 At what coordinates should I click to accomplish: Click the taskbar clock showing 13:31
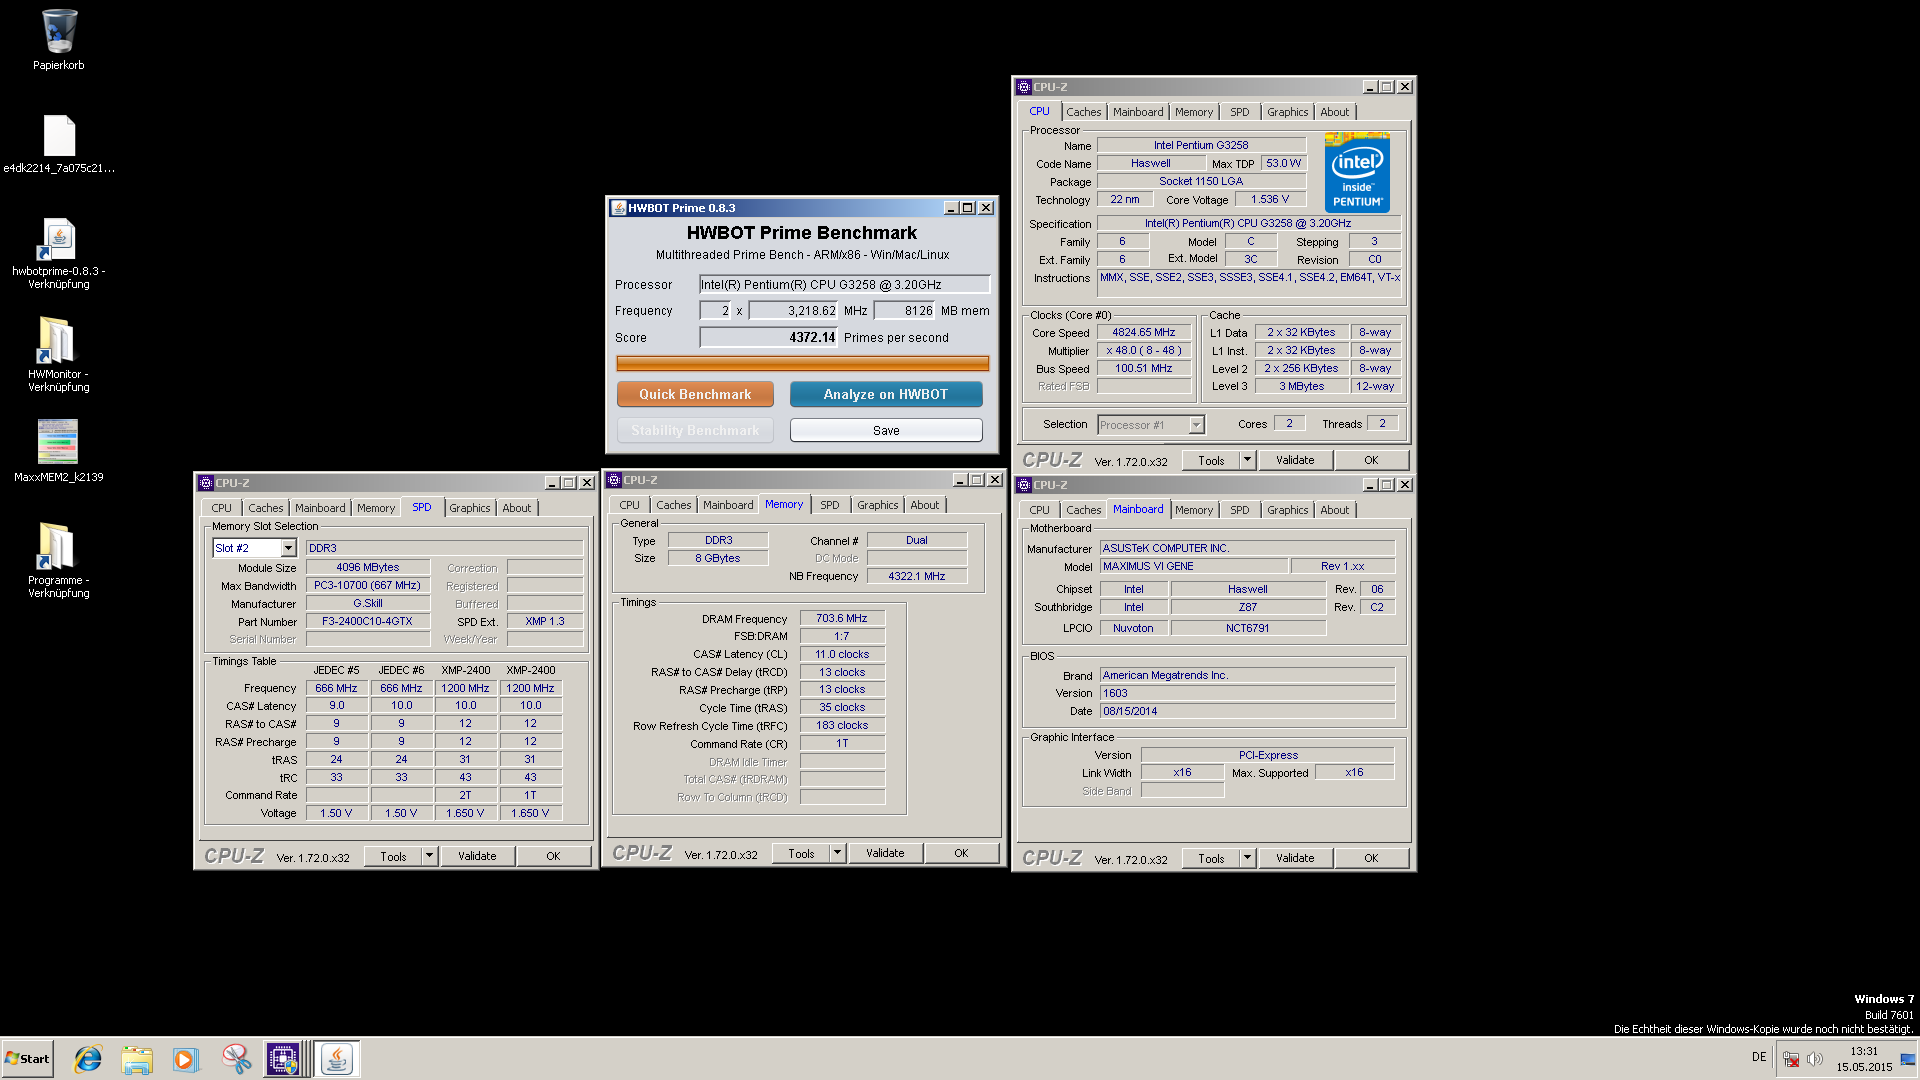pos(1864,1059)
